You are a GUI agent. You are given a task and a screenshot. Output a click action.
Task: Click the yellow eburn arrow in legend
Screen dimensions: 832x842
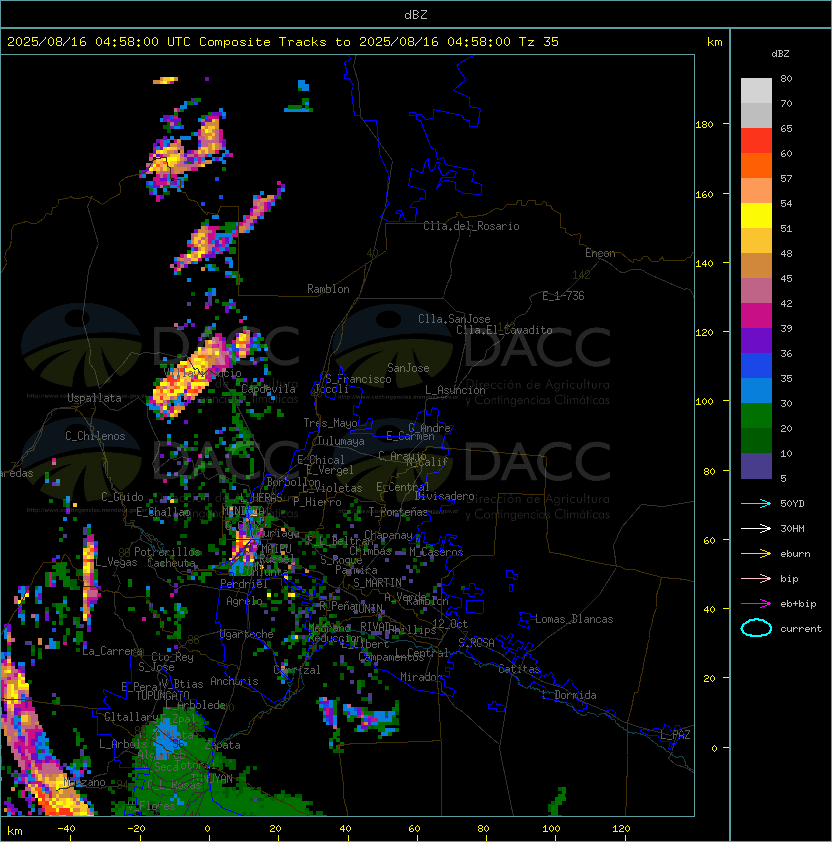(756, 554)
